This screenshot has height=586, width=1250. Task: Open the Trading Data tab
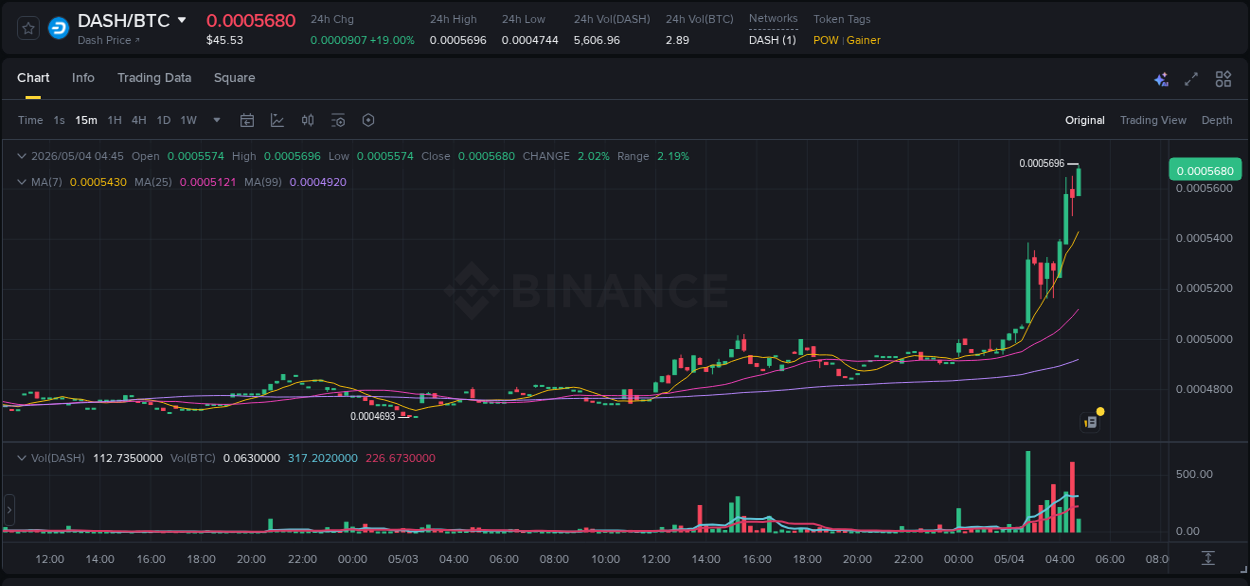point(154,78)
